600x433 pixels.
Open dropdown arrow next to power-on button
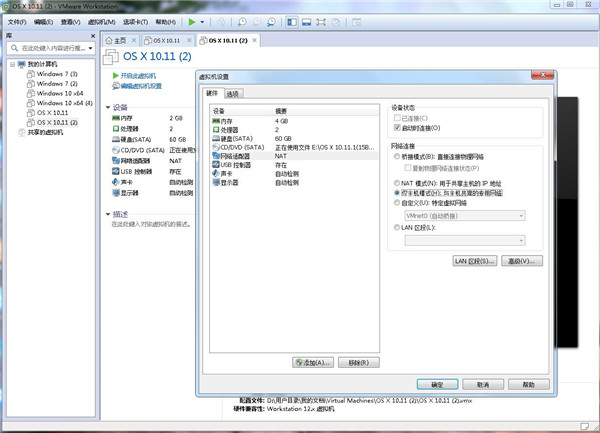203,21
